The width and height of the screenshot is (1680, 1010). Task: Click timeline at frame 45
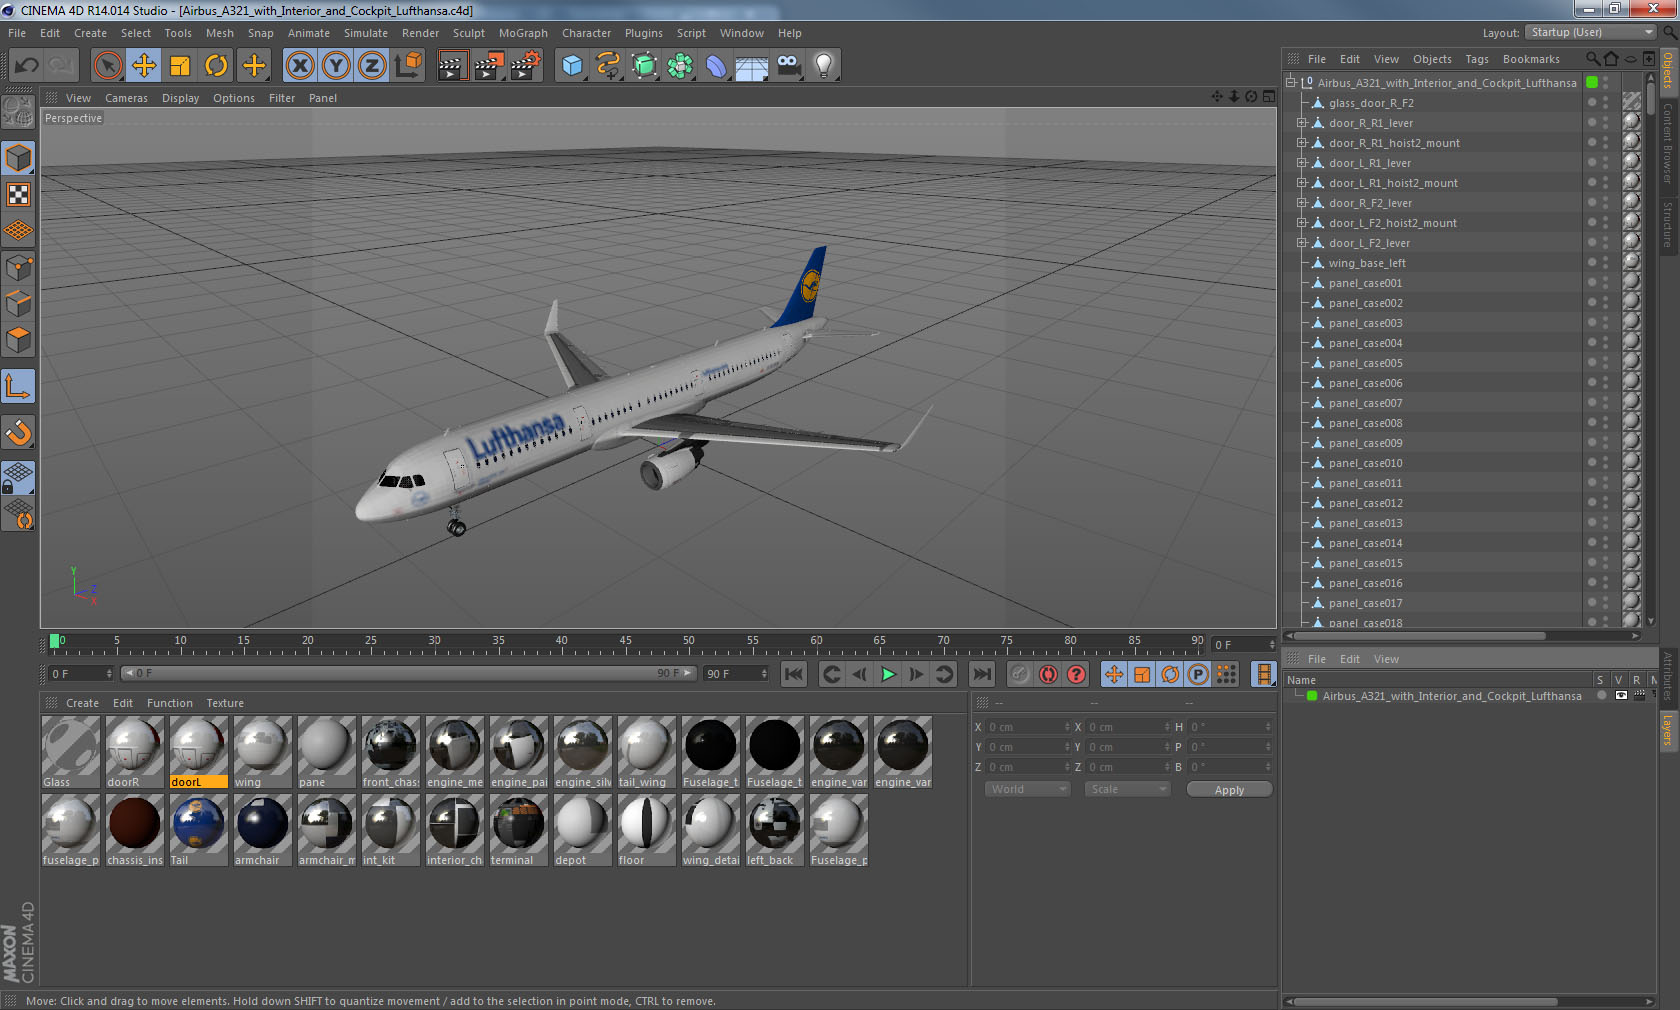pos(625,643)
